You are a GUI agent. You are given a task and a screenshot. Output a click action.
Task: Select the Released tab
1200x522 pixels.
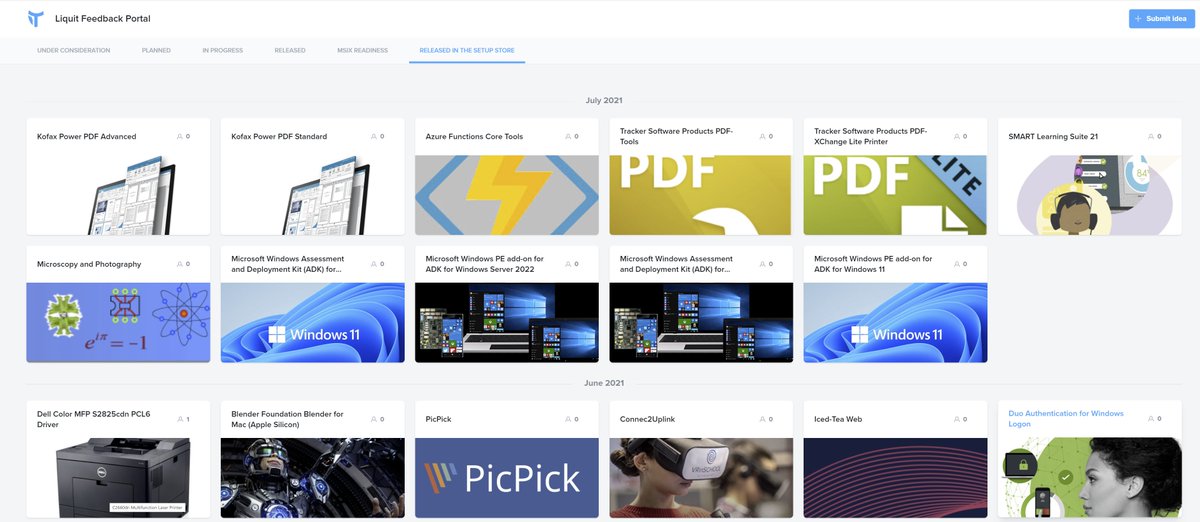(x=290, y=50)
